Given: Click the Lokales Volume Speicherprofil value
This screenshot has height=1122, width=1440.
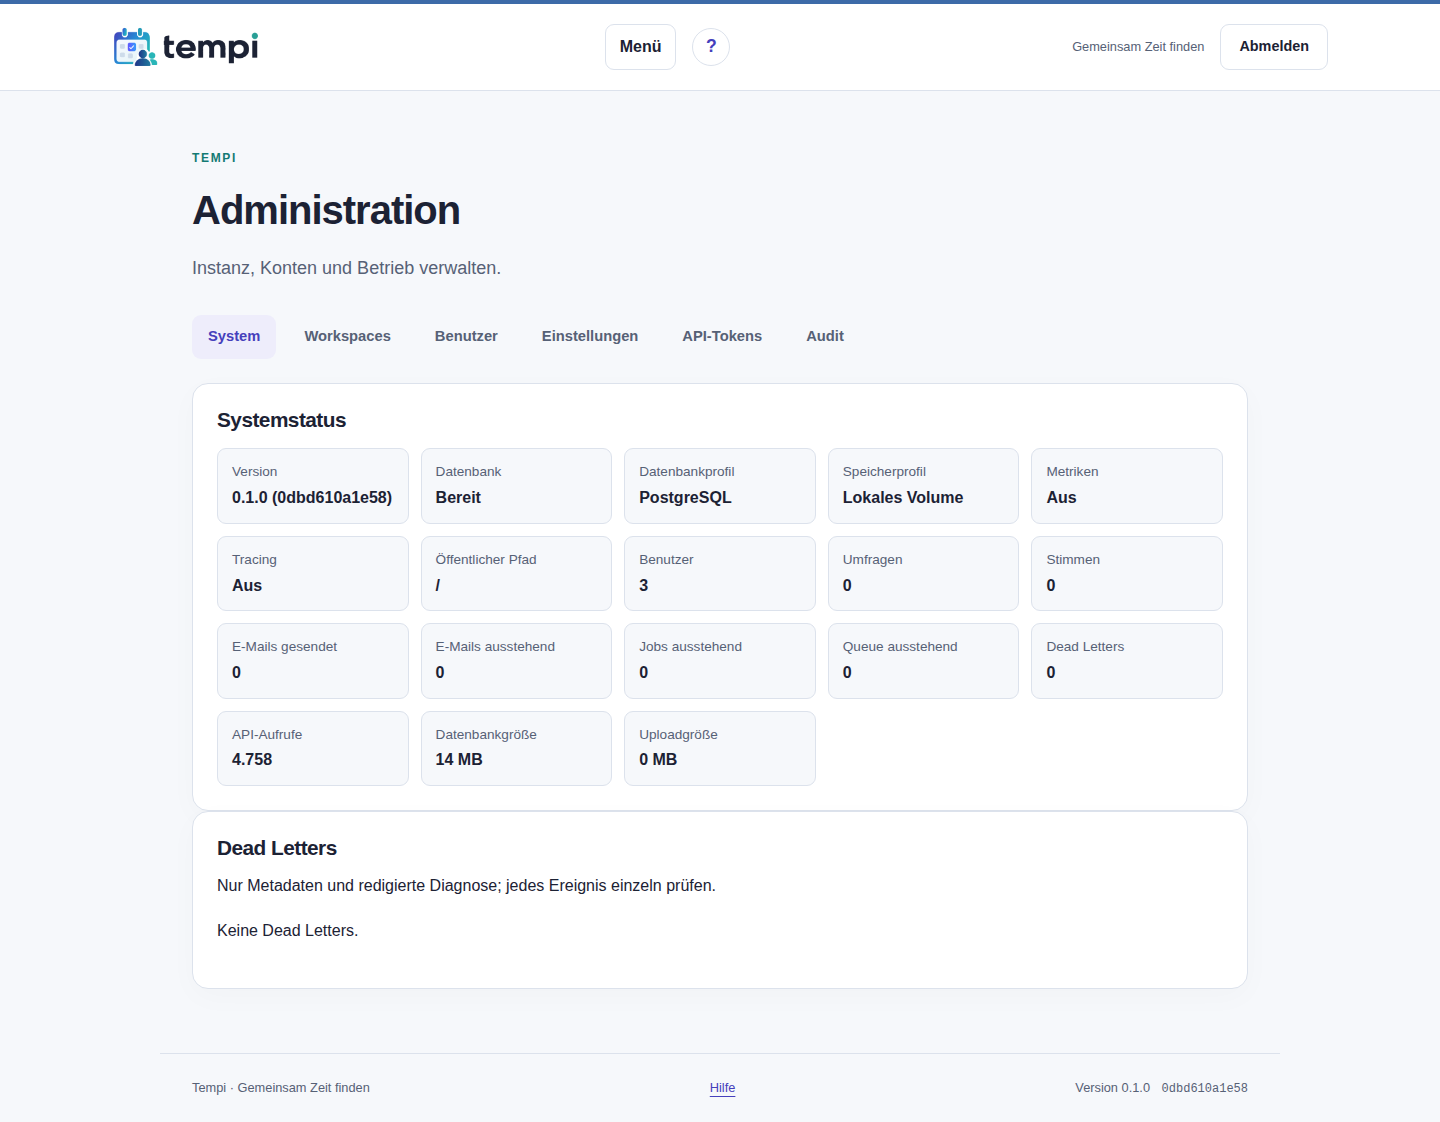Looking at the screenshot, I should coord(903,498).
